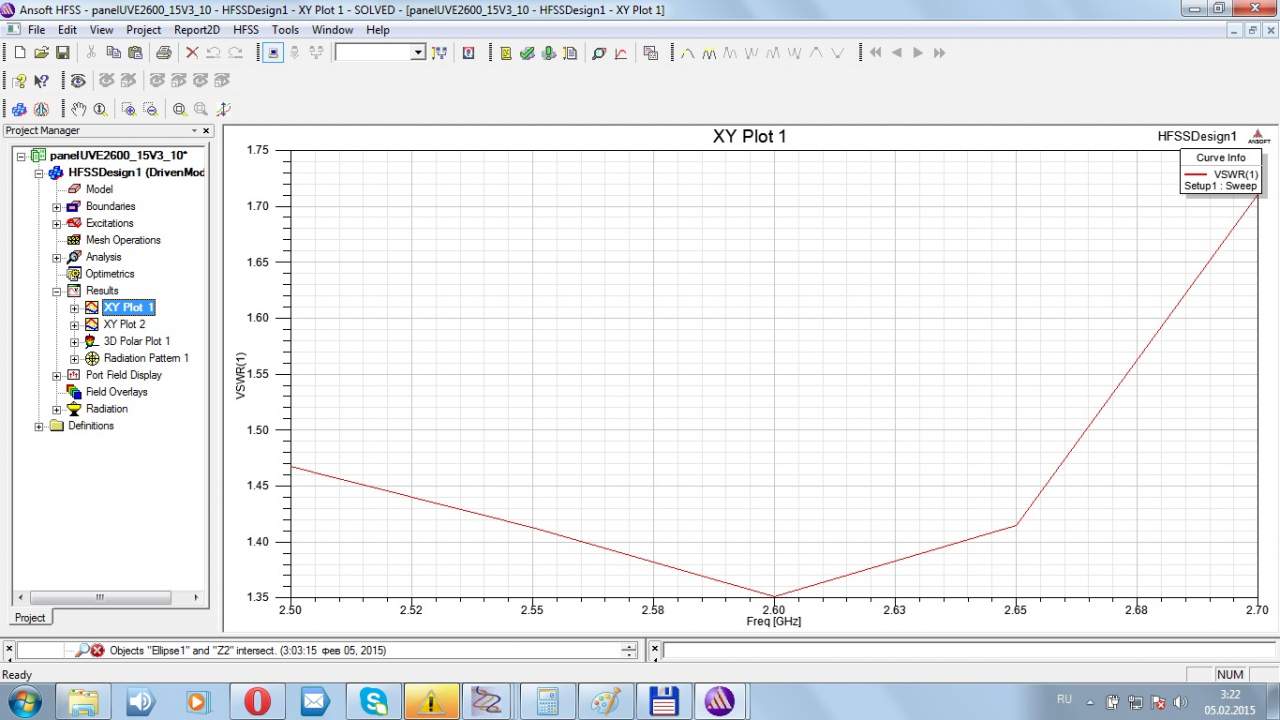Toggle the show/hide eye icon
The width and height of the screenshot is (1280, 720).
coord(78,81)
